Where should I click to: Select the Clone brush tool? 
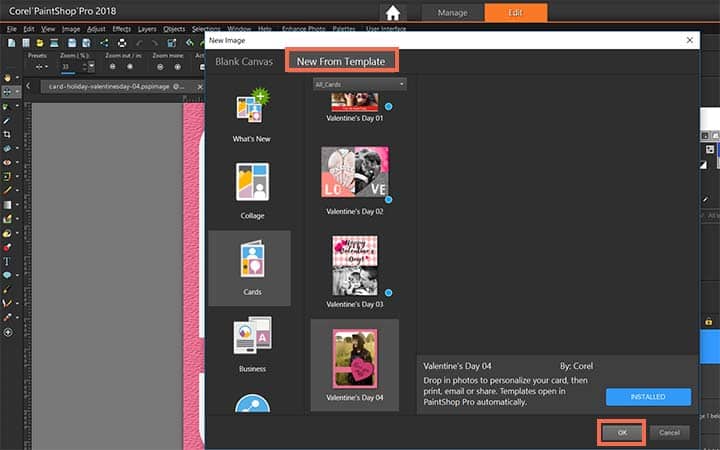pos(7,176)
